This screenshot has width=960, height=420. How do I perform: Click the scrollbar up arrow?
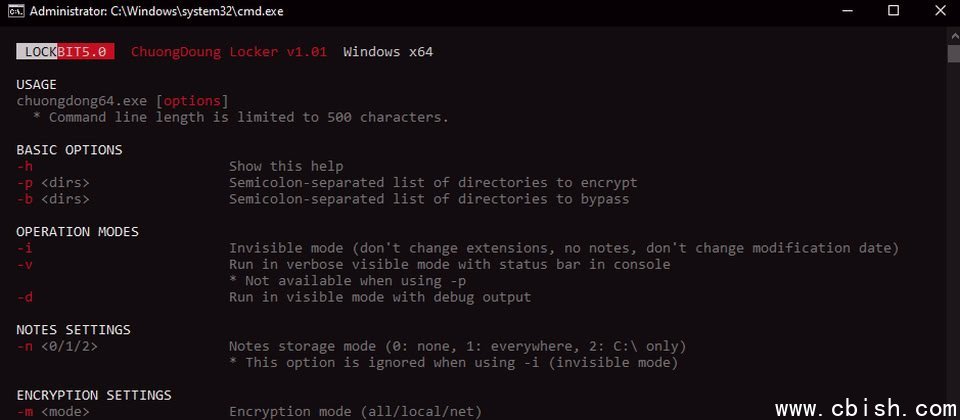[x=953, y=37]
